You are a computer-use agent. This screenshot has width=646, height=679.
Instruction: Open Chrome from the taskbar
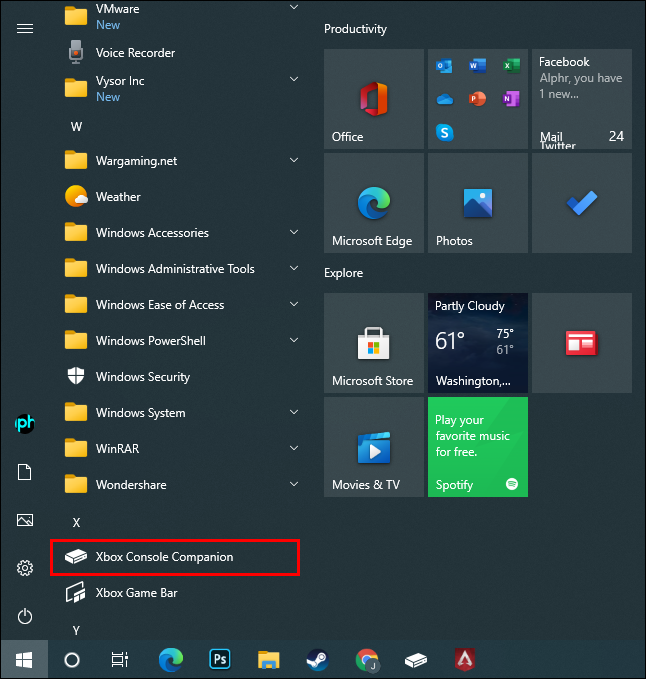pyautogui.click(x=367, y=660)
